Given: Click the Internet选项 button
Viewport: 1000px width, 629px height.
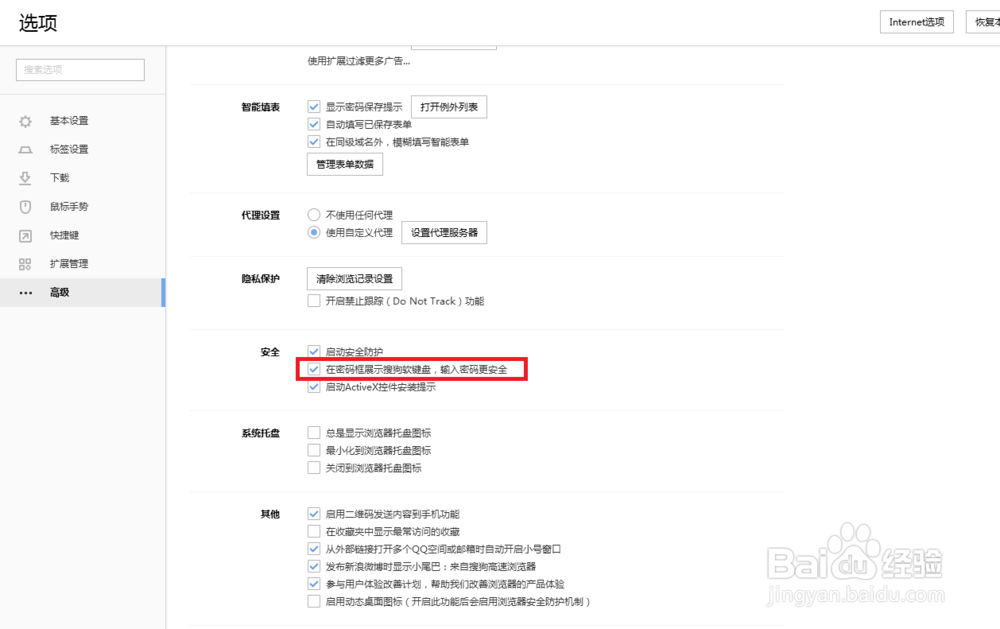Looking at the screenshot, I should tap(916, 21).
